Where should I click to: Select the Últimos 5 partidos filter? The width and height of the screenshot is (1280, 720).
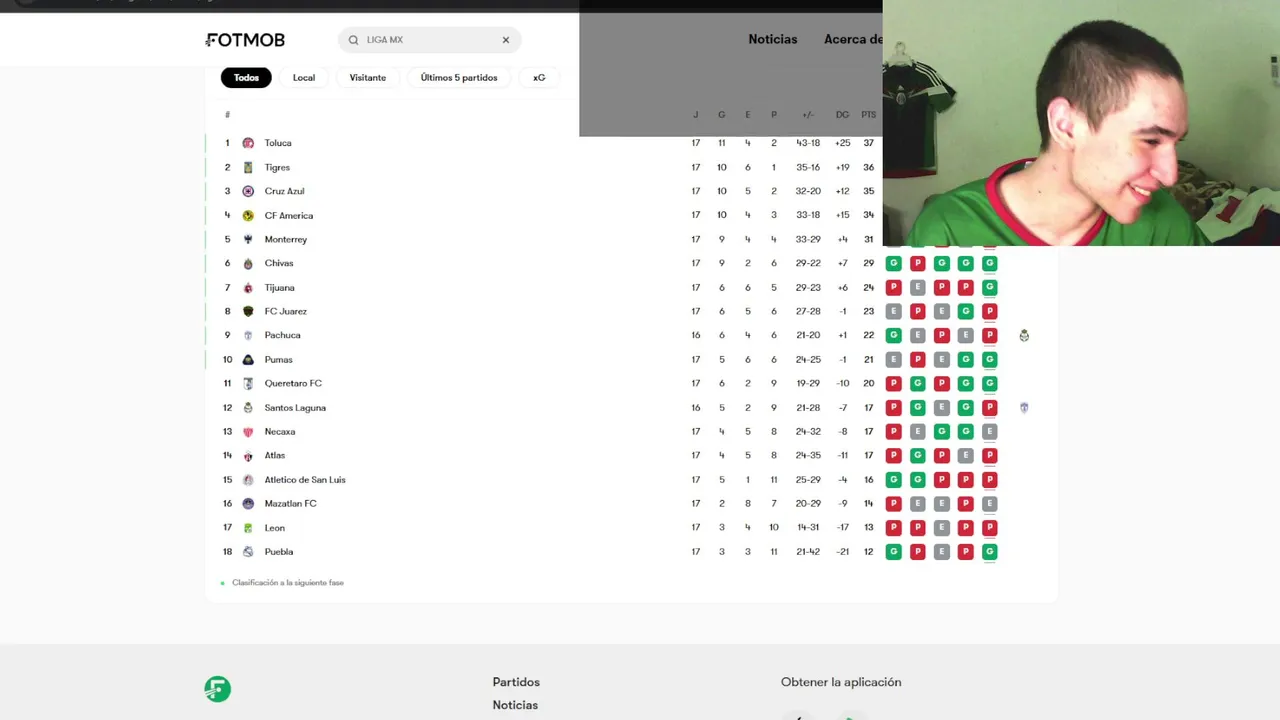coord(459,77)
